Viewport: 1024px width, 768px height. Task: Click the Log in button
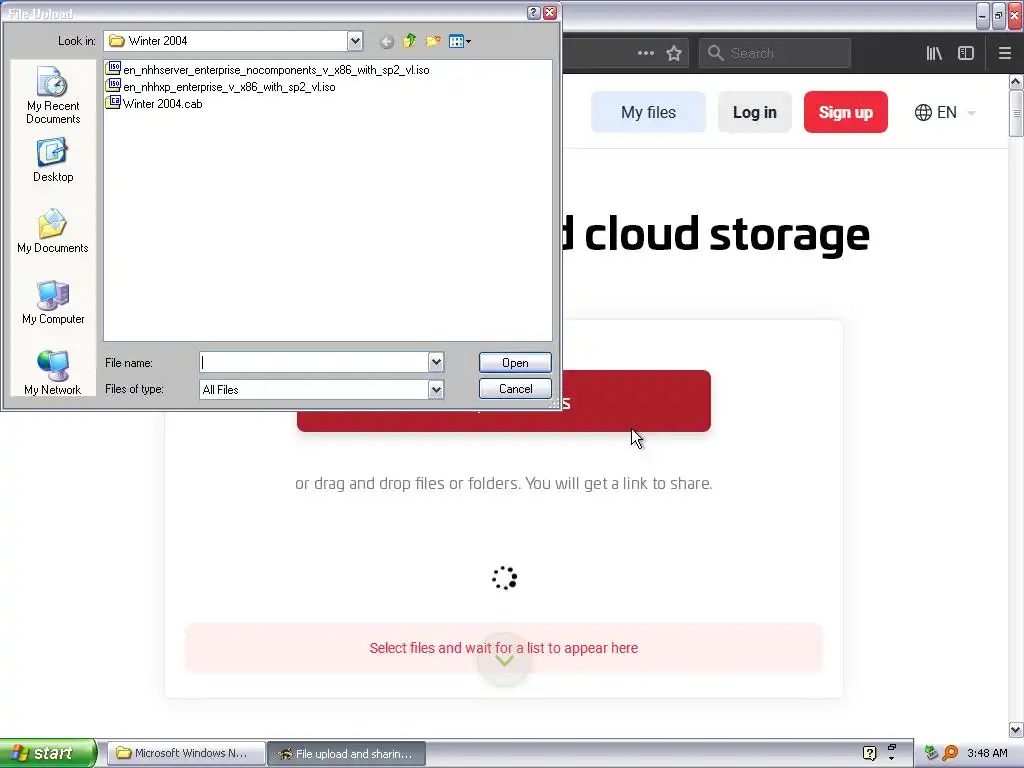(755, 112)
